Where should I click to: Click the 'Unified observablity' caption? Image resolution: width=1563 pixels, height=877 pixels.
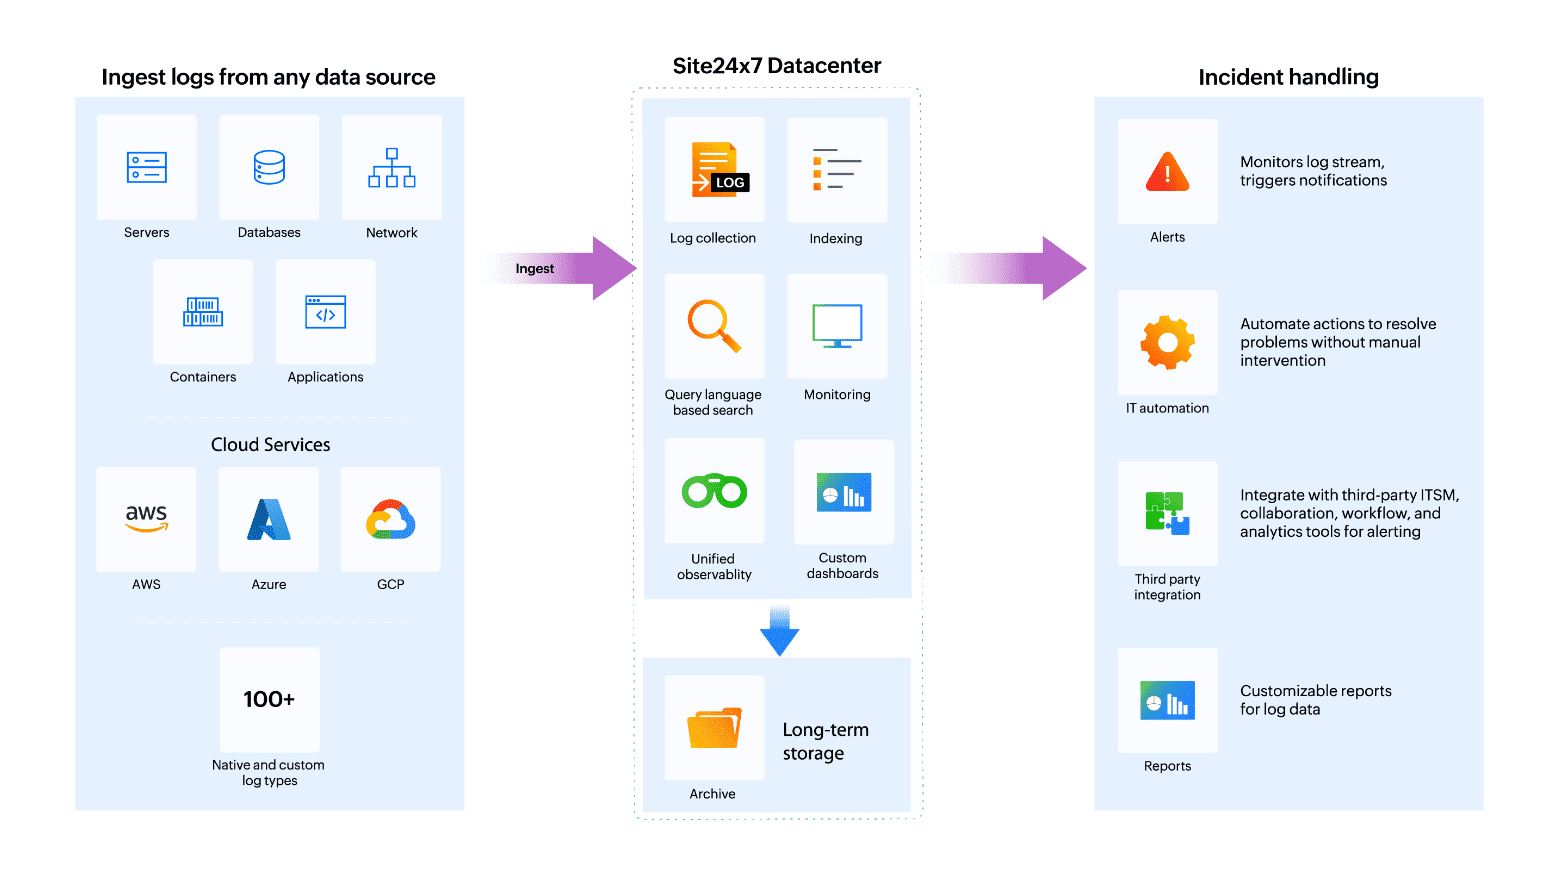tap(714, 567)
